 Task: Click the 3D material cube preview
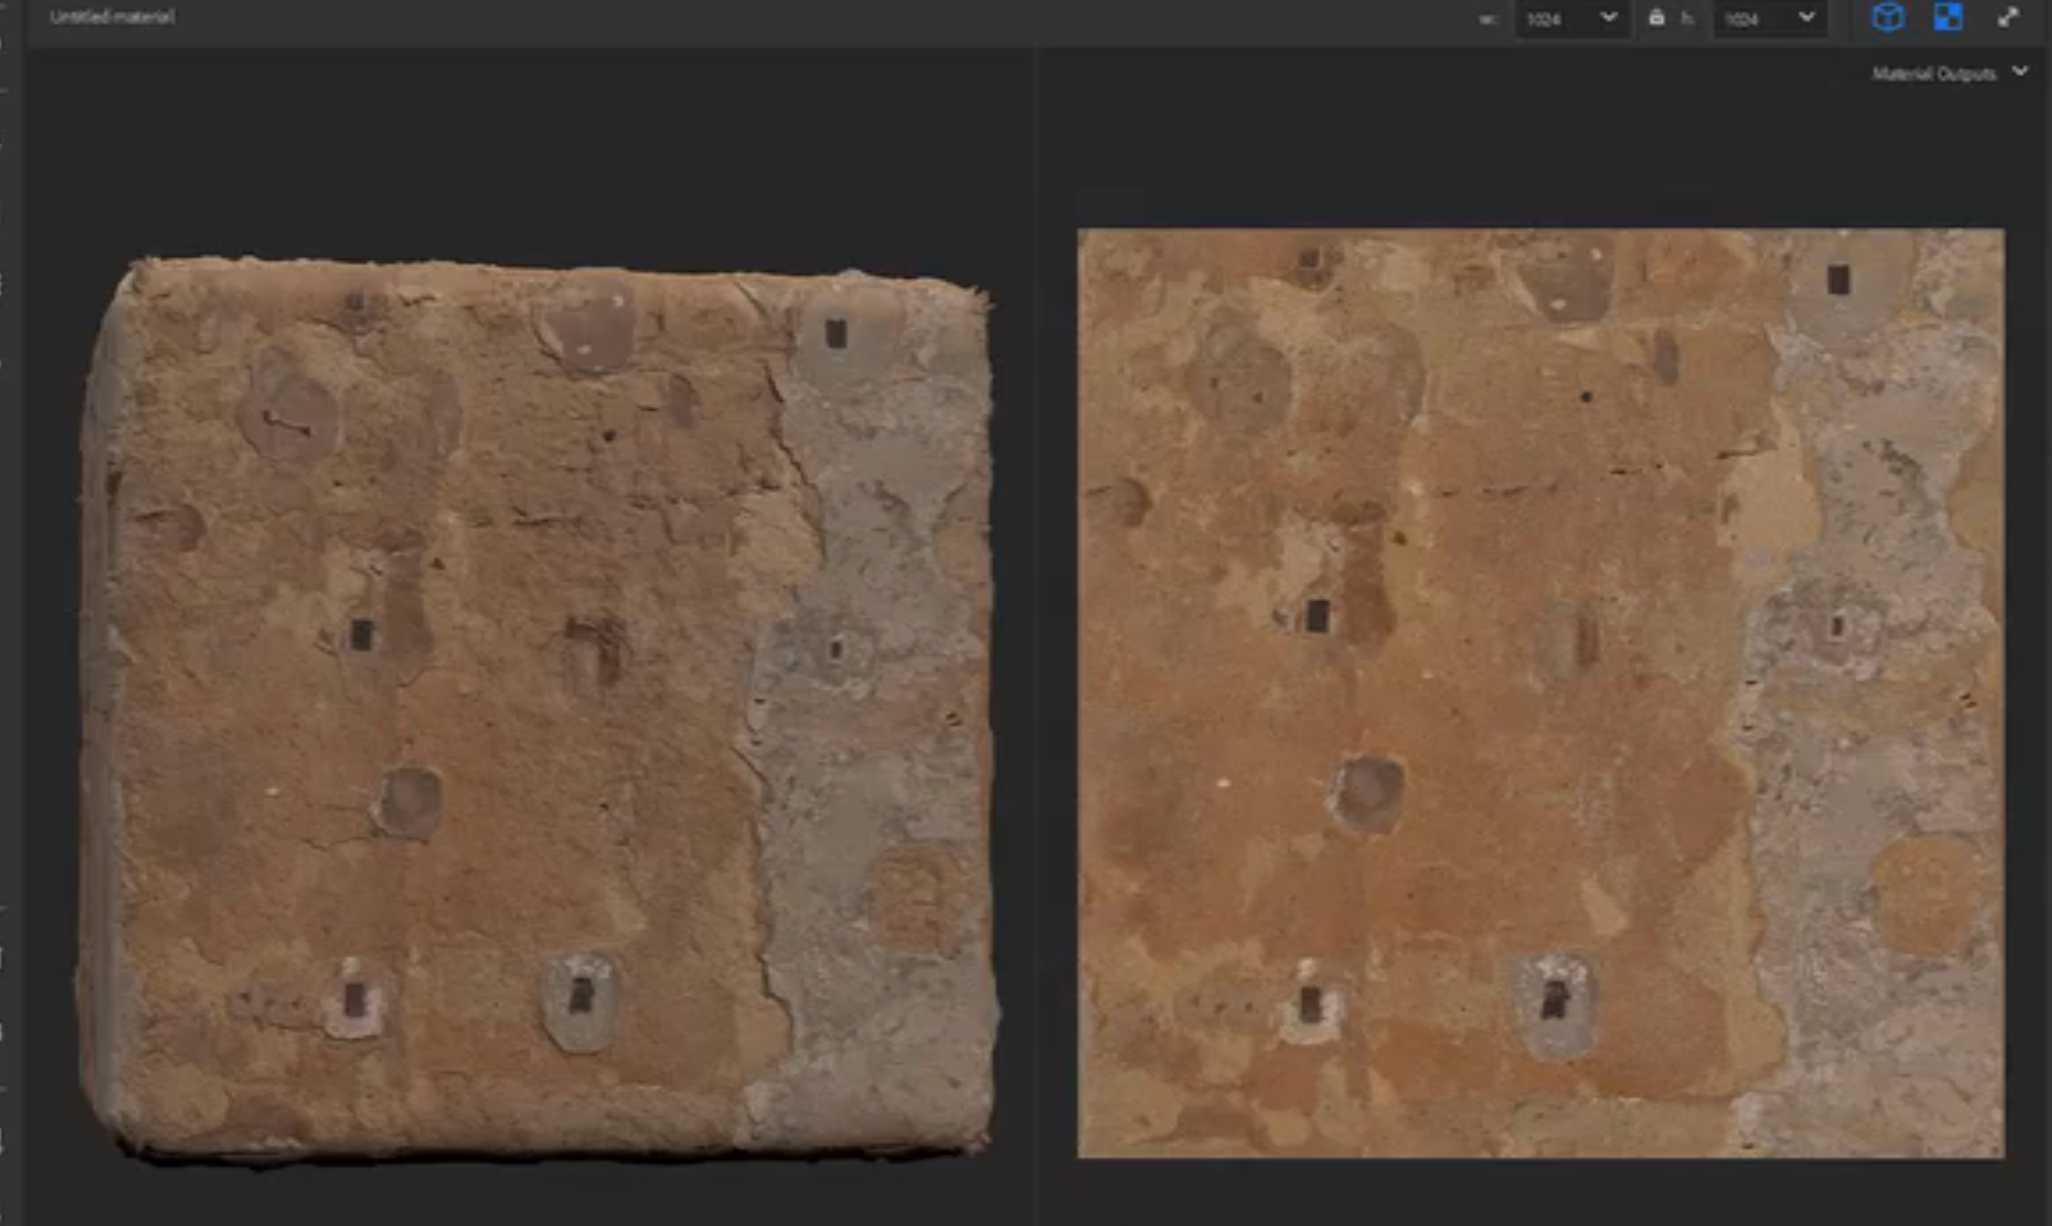coord(537,710)
